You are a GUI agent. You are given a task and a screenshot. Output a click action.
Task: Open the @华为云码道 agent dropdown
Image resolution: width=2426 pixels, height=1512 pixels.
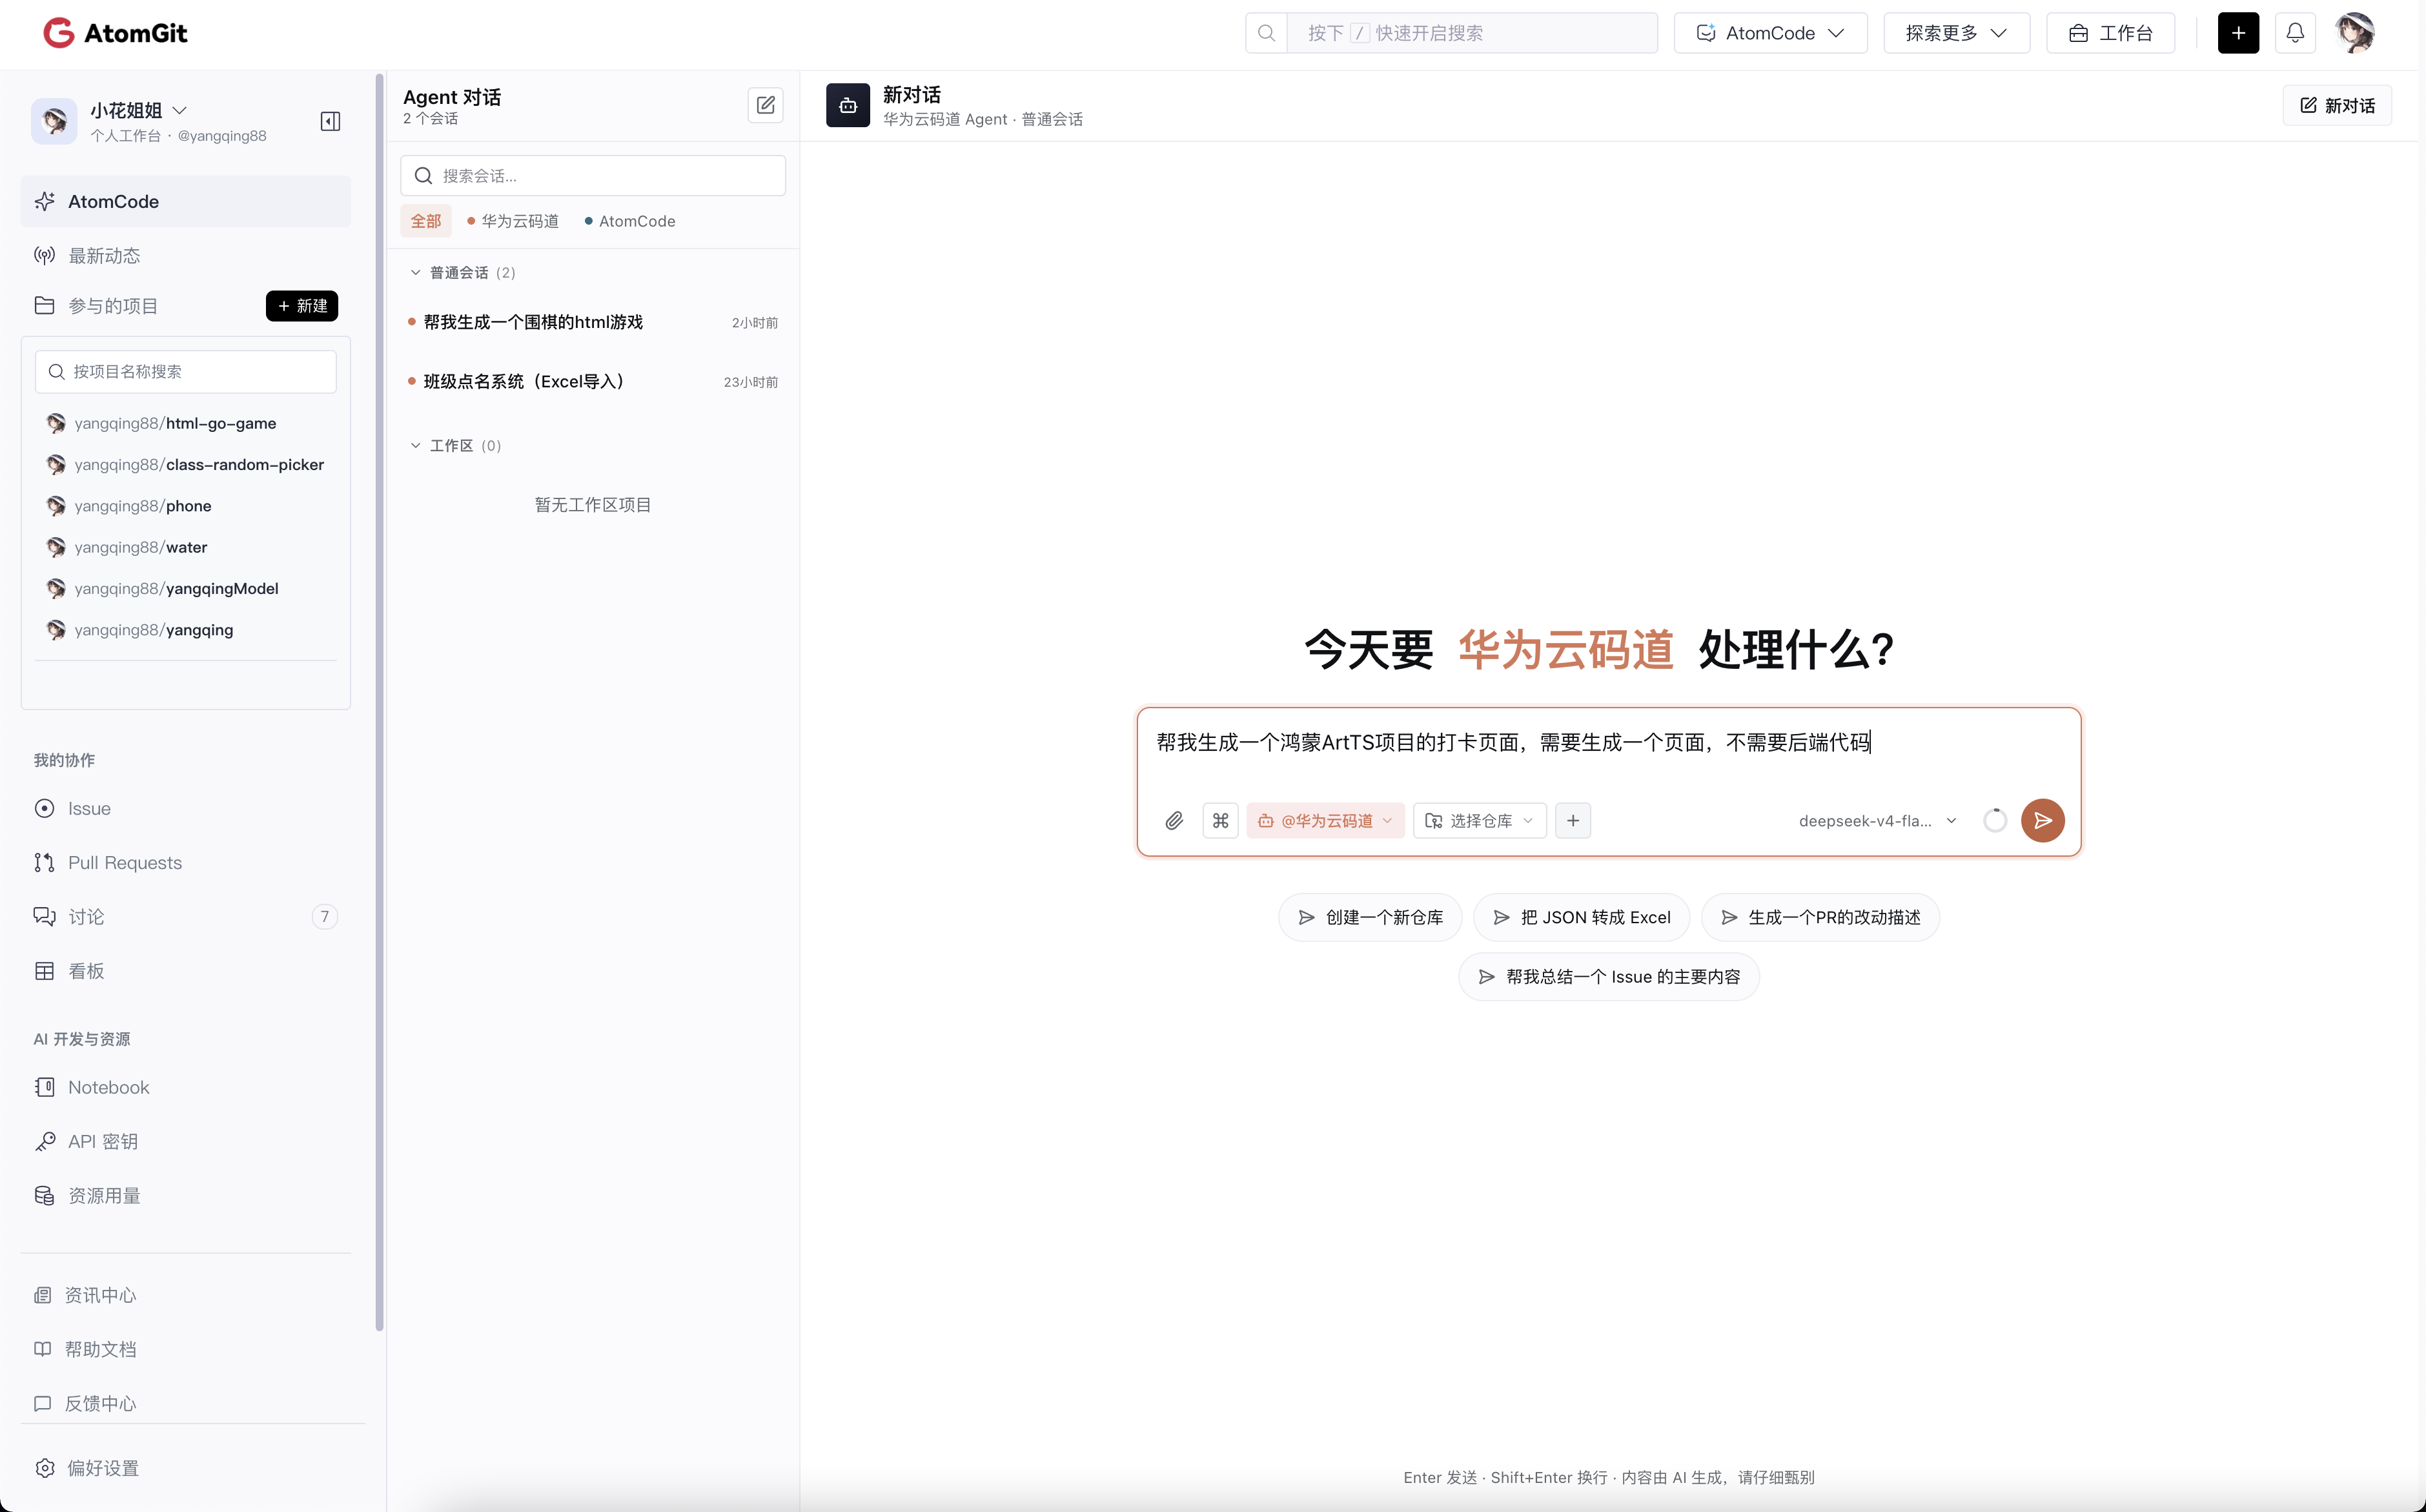[x=1325, y=821]
